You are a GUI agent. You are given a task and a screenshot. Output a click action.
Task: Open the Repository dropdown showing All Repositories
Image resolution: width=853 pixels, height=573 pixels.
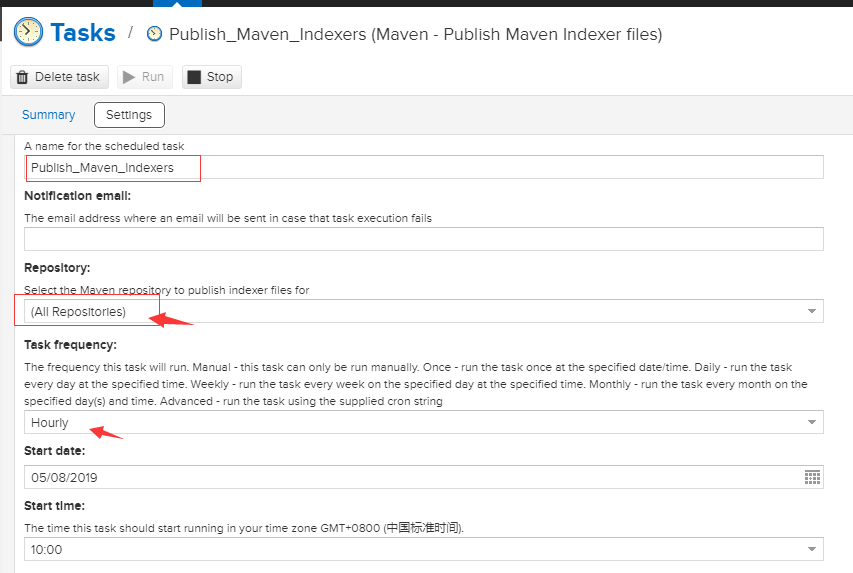point(424,311)
